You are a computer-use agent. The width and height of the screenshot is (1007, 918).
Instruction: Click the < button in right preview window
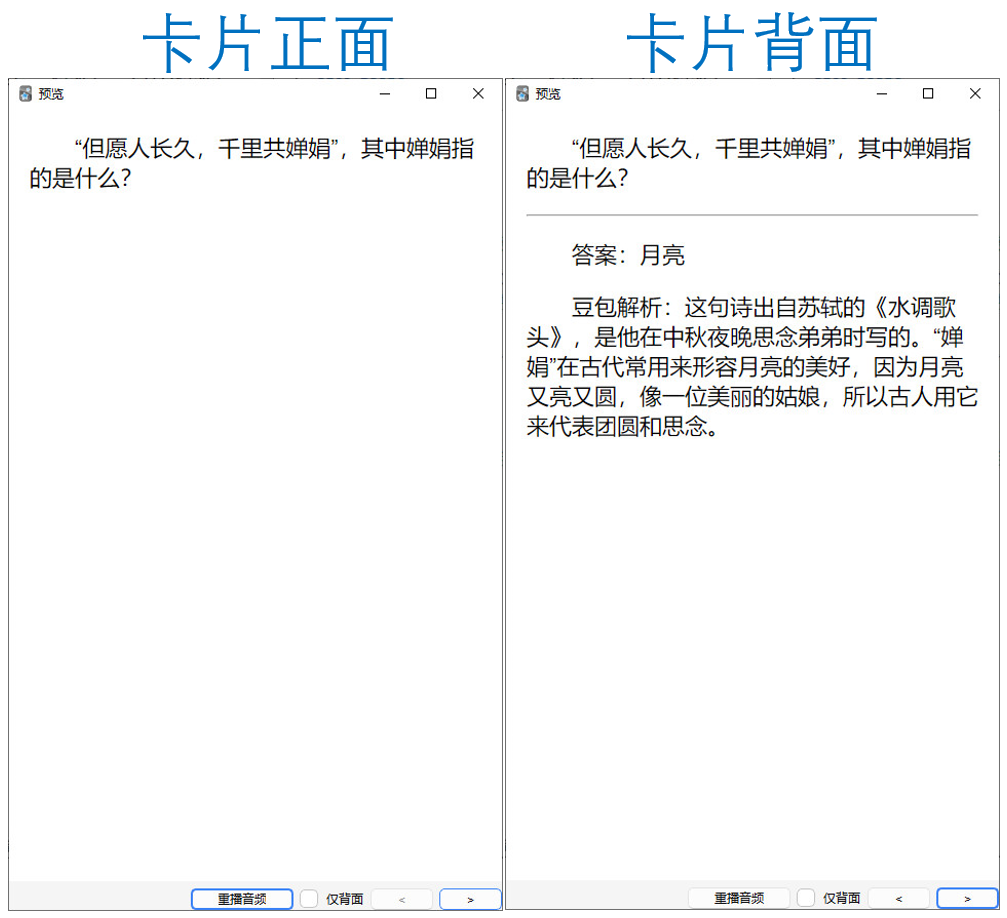[x=898, y=898]
